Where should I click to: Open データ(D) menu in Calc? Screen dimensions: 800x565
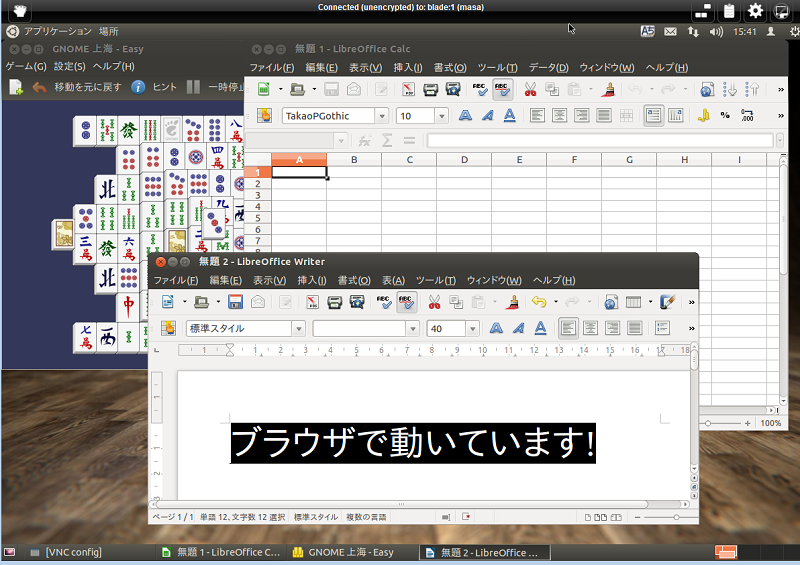pos(548,67)
